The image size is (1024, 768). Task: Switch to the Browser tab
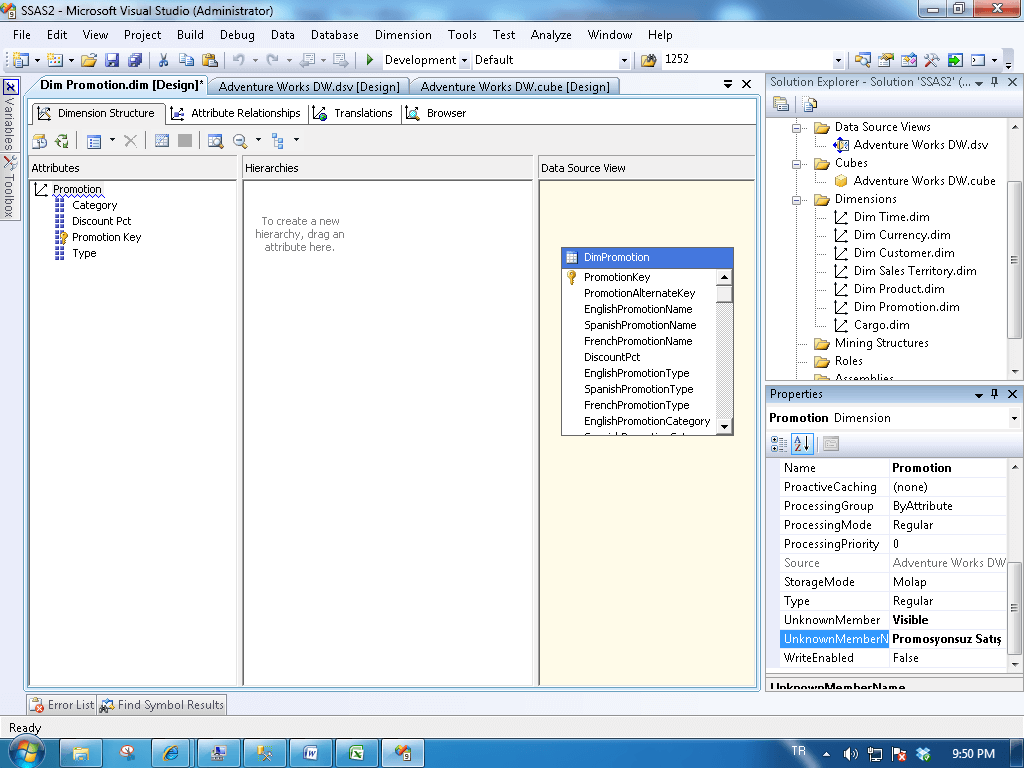436,113
